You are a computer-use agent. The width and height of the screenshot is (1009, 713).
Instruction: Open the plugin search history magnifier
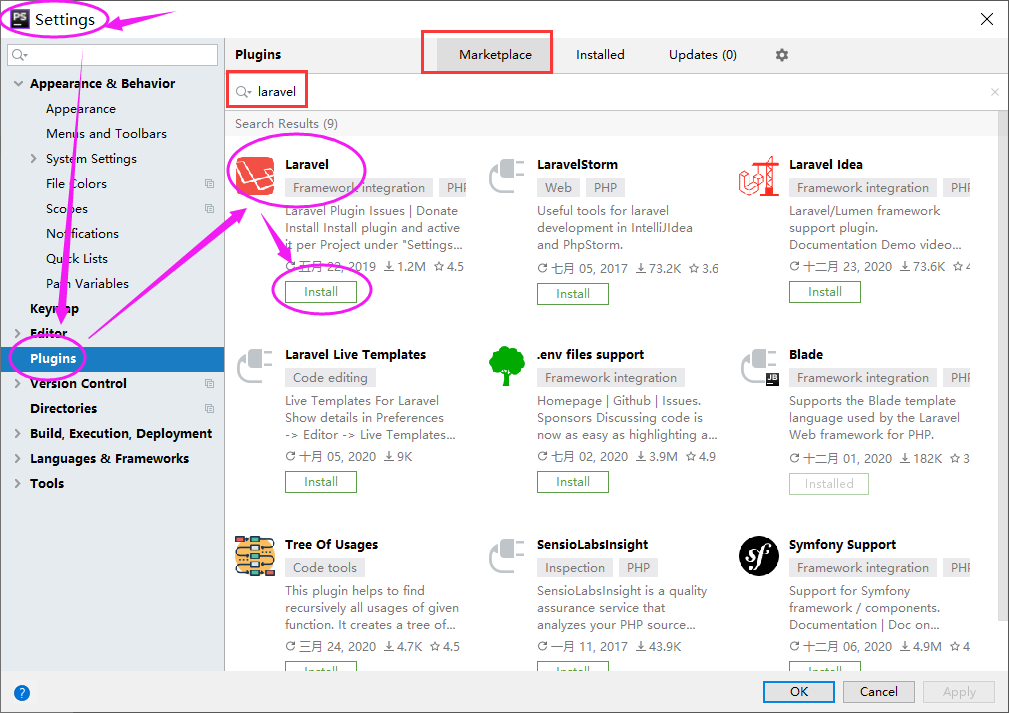point(243,92)
